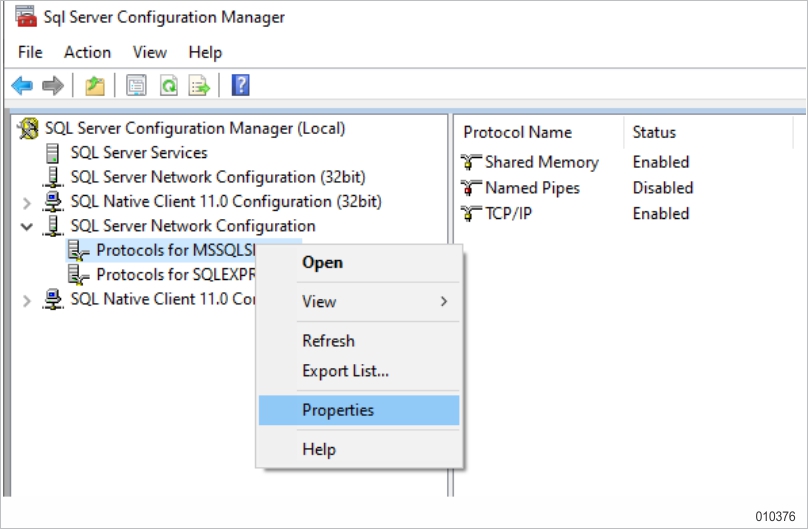Open the Action menu
808x529 pixels.
[x=88, y=53]
